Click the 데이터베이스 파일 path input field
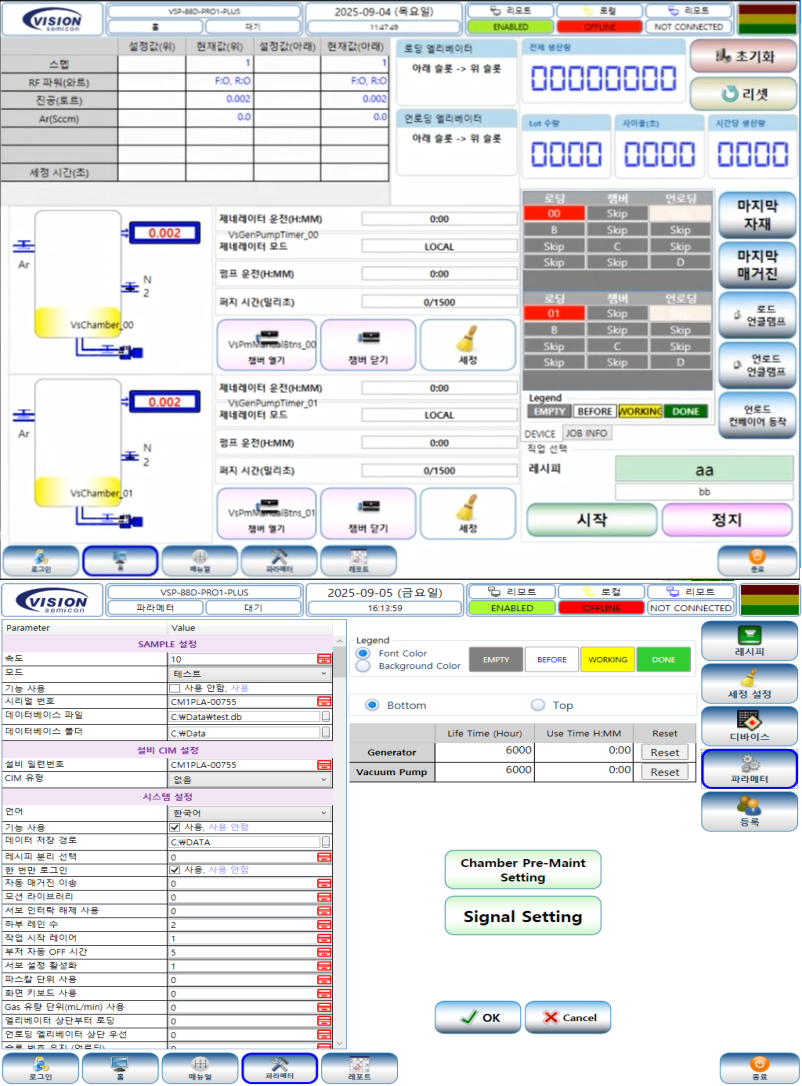Screen dimensions: 802x1086 (x=243, y=716)
